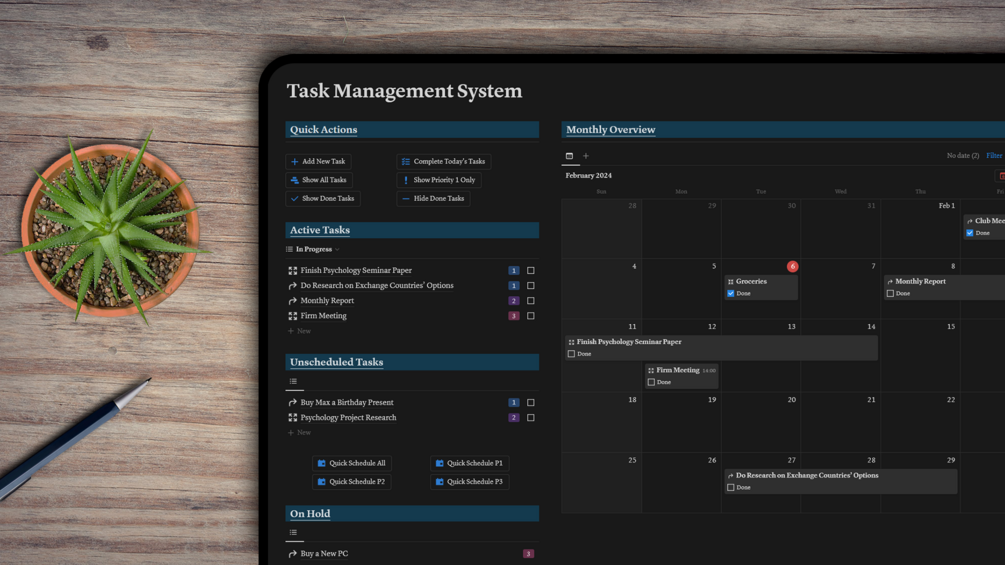Click Quick Schedule All button
Viewport: 1005px width, 565px height.
(352, 463)
